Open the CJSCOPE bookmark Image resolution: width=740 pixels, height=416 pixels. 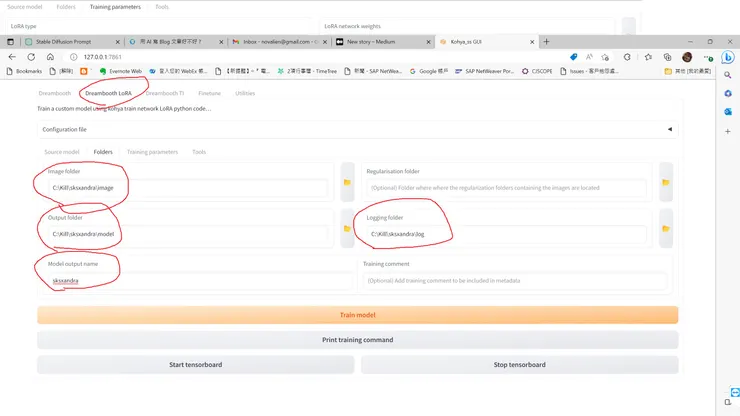pyautogui.click(x=537, y=71)
